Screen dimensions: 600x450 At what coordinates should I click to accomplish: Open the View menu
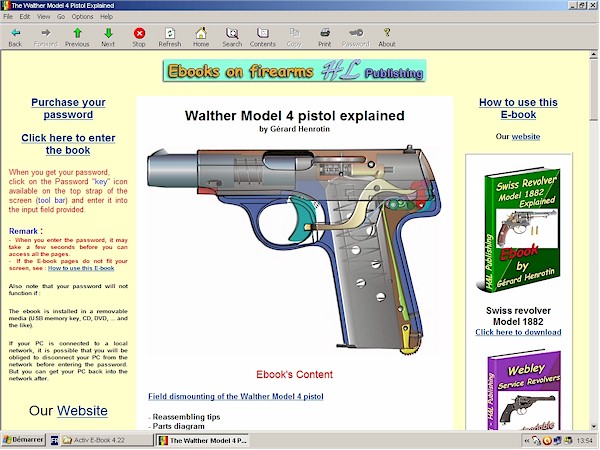tap(44, 16)
